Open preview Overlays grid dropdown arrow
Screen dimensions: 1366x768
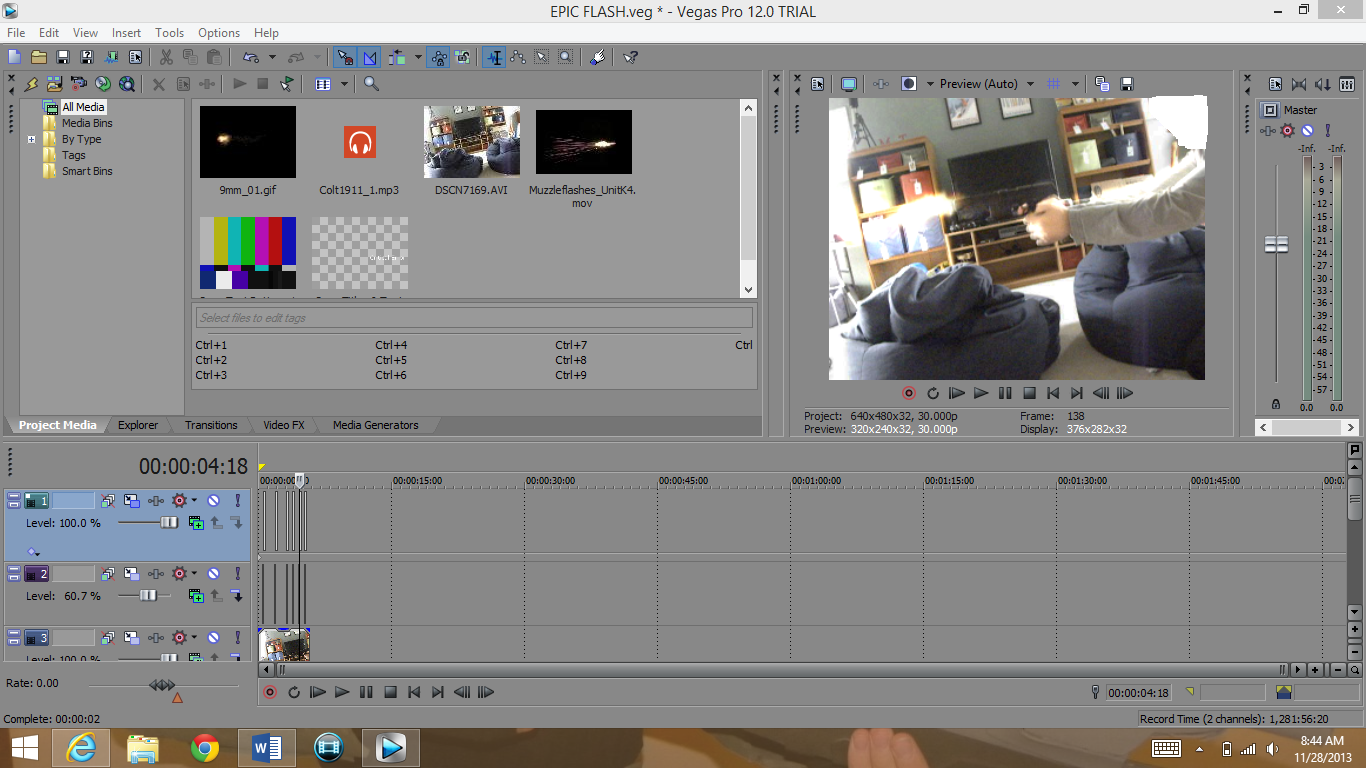1075,84
